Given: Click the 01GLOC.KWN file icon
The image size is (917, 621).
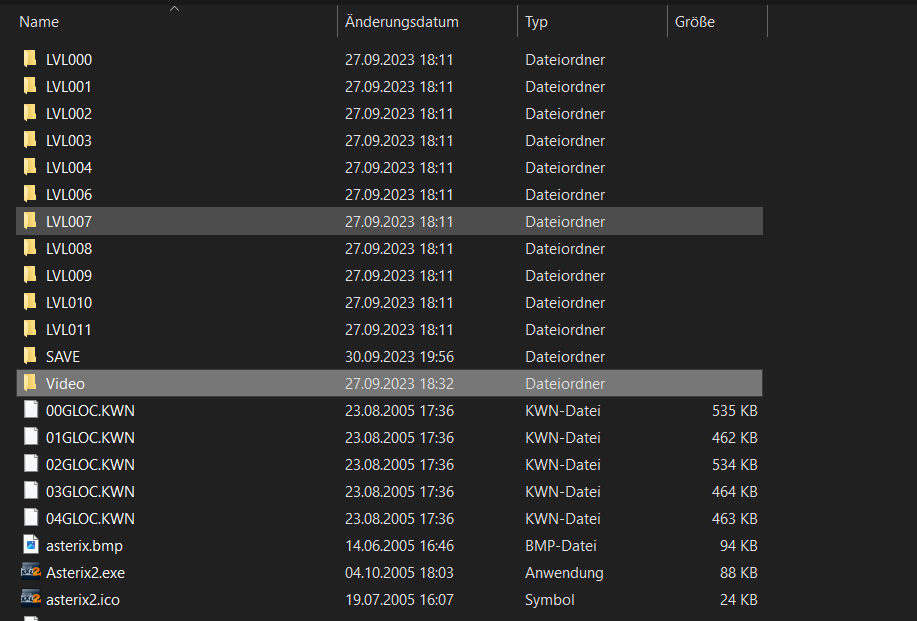Looking at the screenshot, I should 31,437.
